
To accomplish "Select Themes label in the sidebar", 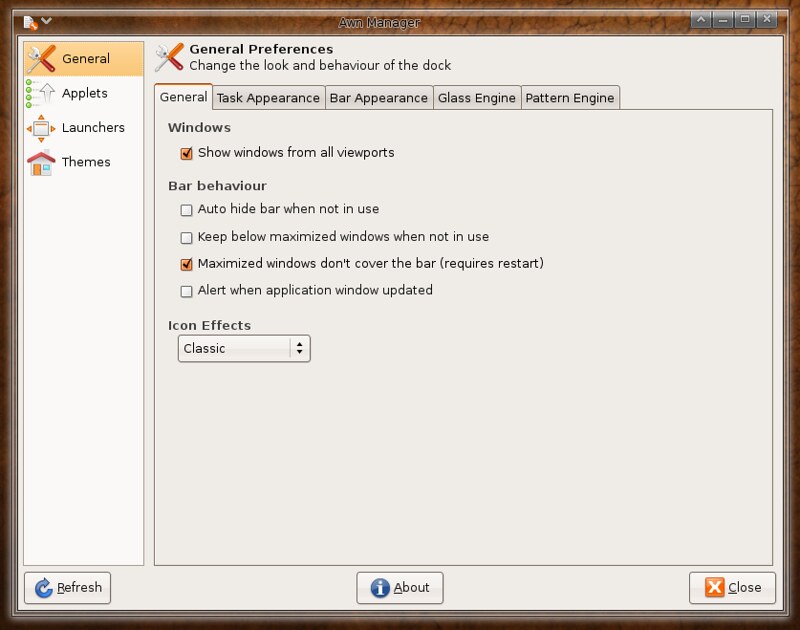I will pyautogui.click(x=86, y=162).
